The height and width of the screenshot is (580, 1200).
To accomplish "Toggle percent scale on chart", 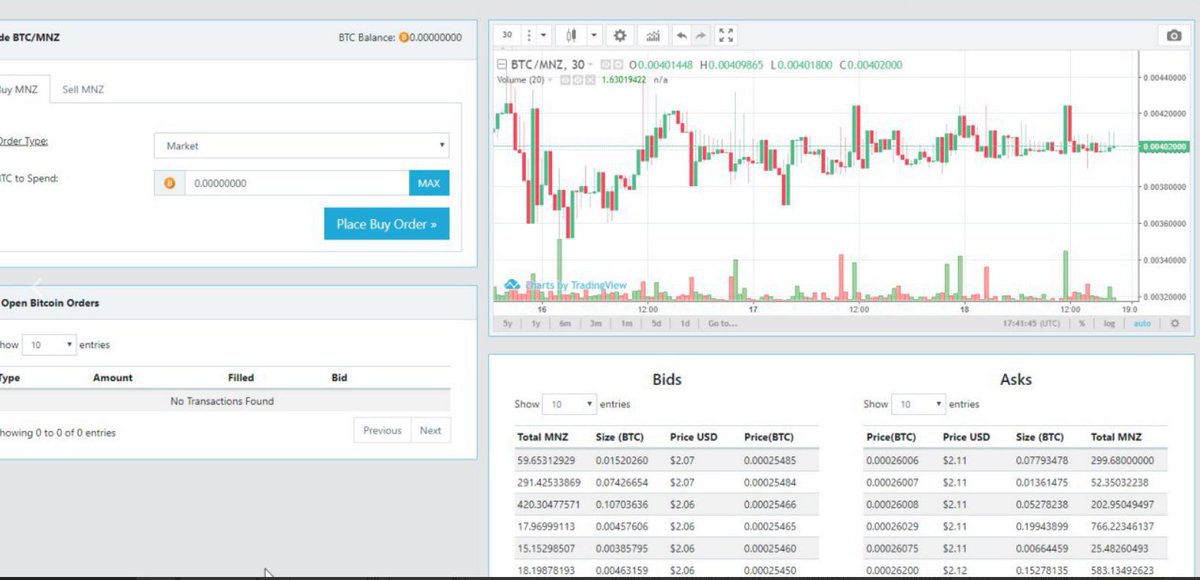I will 1082,324.
